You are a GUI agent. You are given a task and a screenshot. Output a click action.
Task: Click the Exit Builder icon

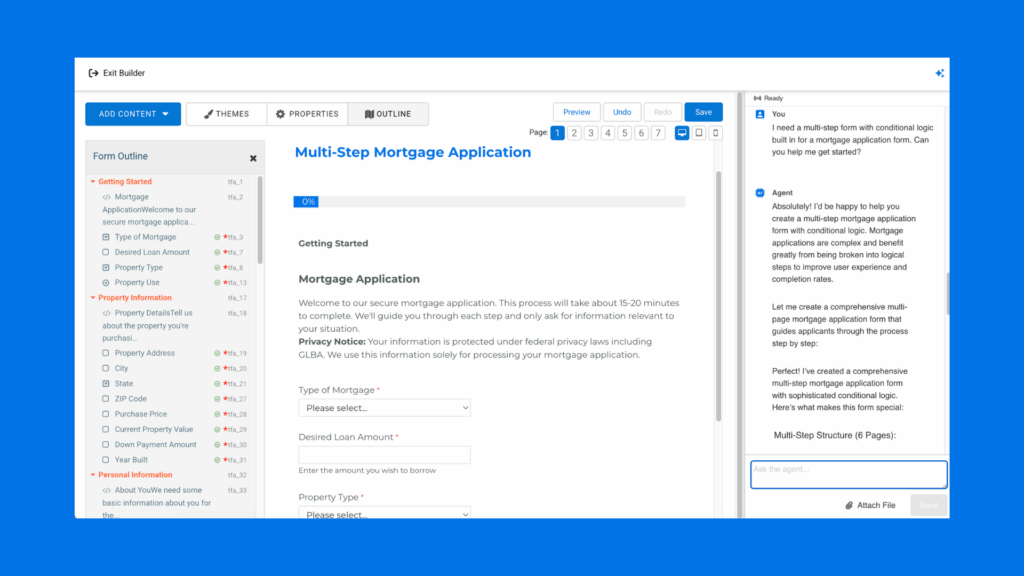[93, 73]
